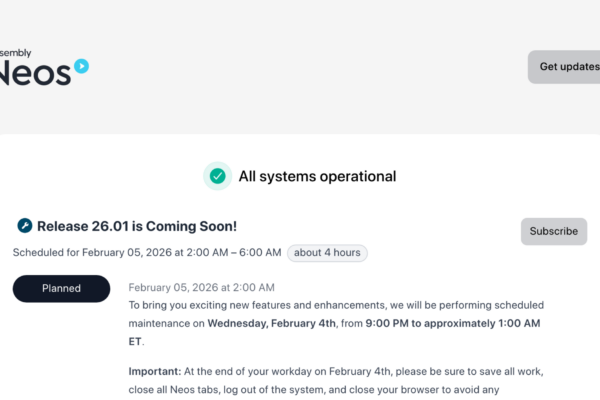Subscribe to the Release 26.01 maintenance
The image size is (600, 400).
[553, 231]
